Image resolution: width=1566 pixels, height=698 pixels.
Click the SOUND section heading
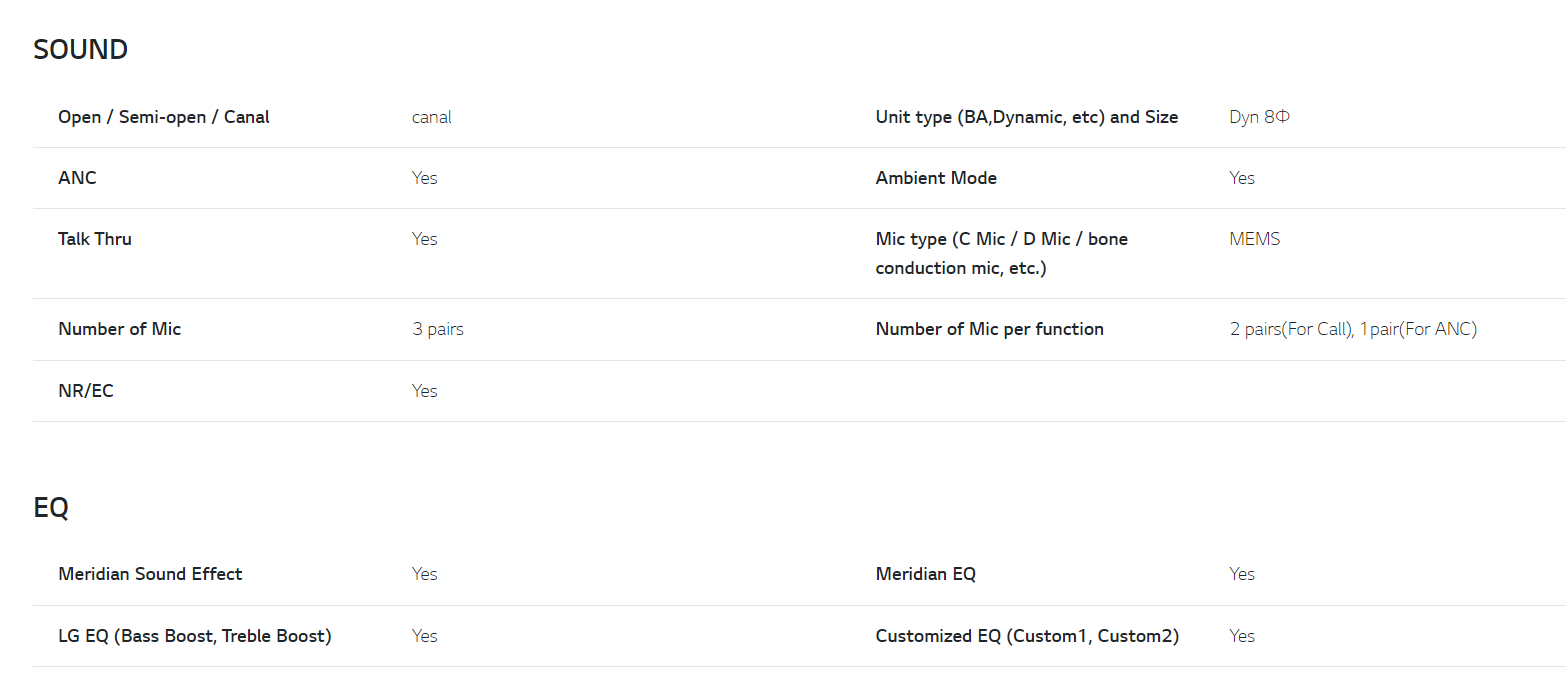coord(80,50)
